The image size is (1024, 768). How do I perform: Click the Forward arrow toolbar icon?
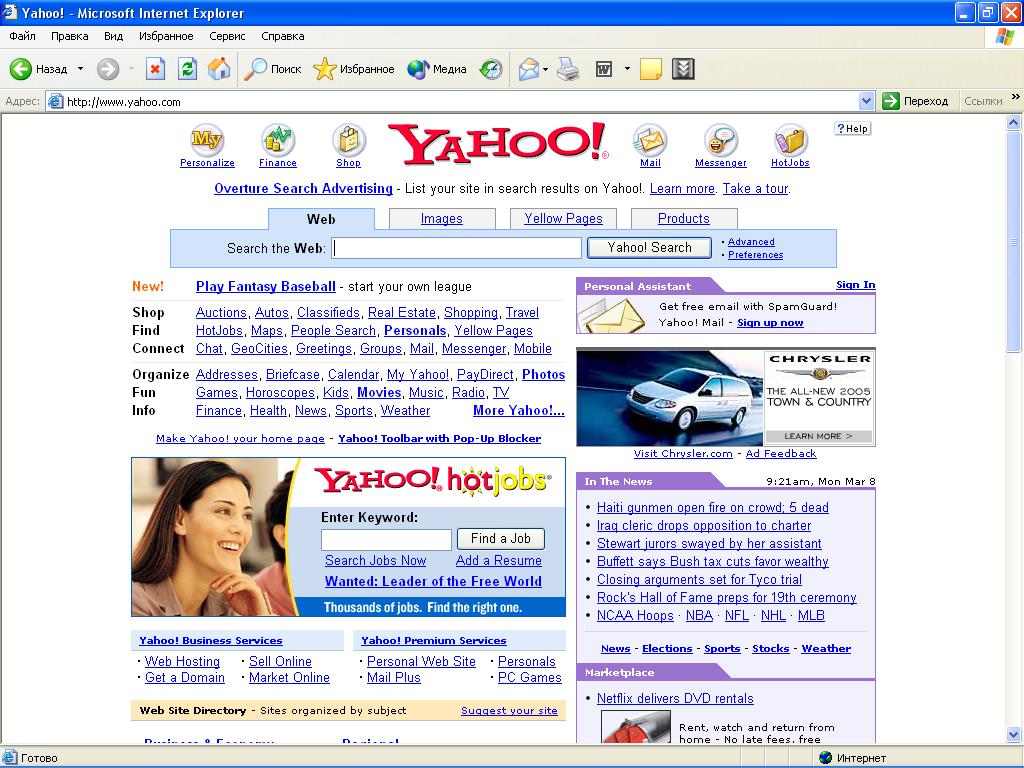click(x=108, y=69)
